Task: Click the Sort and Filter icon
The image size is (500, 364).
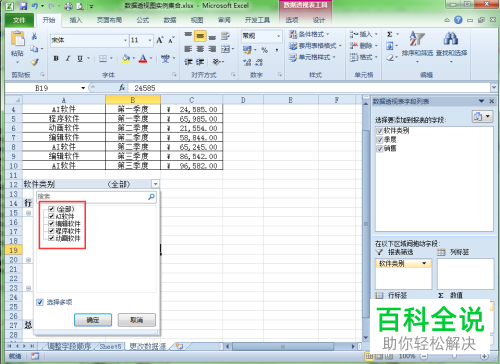Action: pyautogui.click(x=417, y=39)
